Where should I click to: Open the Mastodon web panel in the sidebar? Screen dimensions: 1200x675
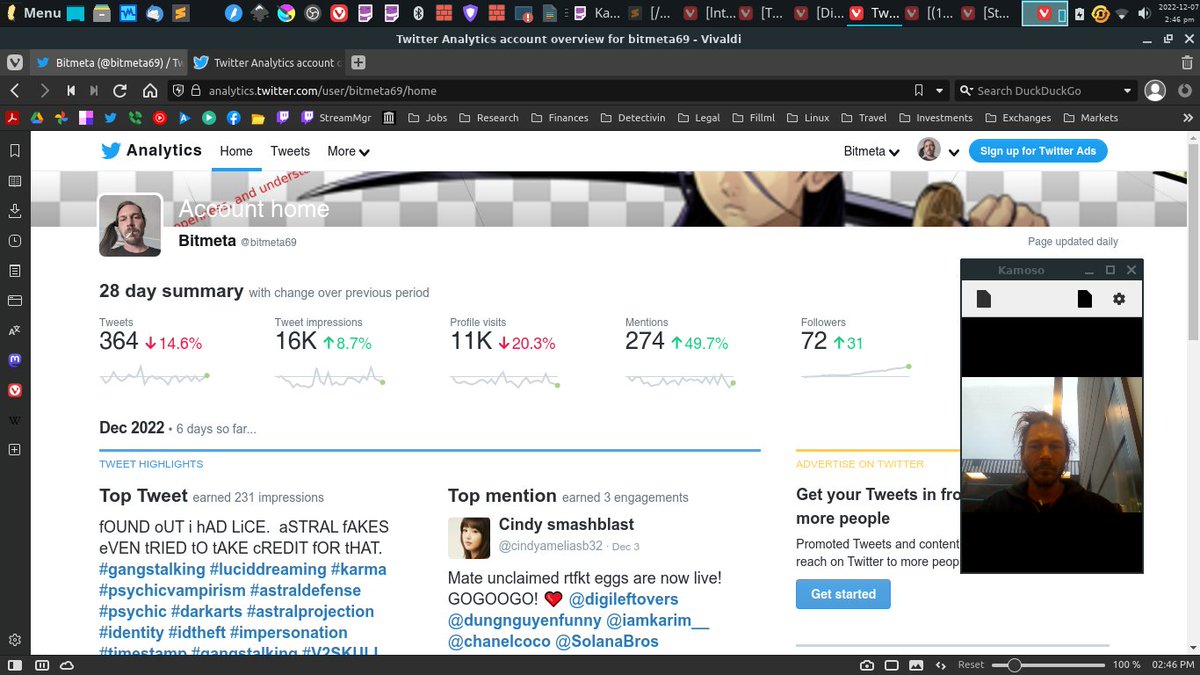(15, 360)
